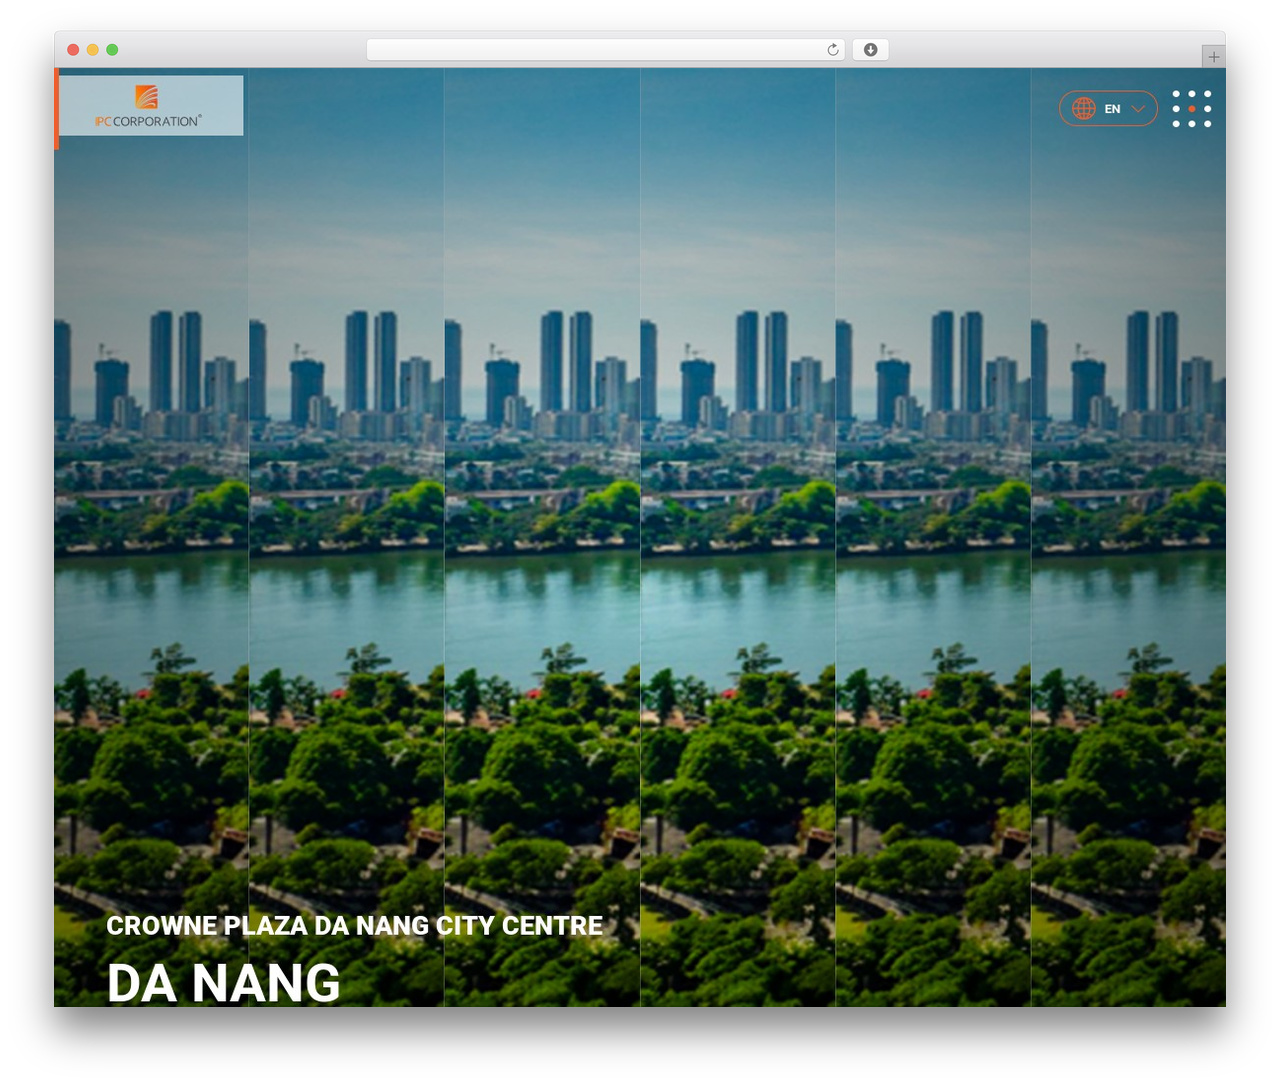Viewport: 1280px width, 1084px height.
Task: Open the dotted grid menu icon
Action: (1192, 109)
